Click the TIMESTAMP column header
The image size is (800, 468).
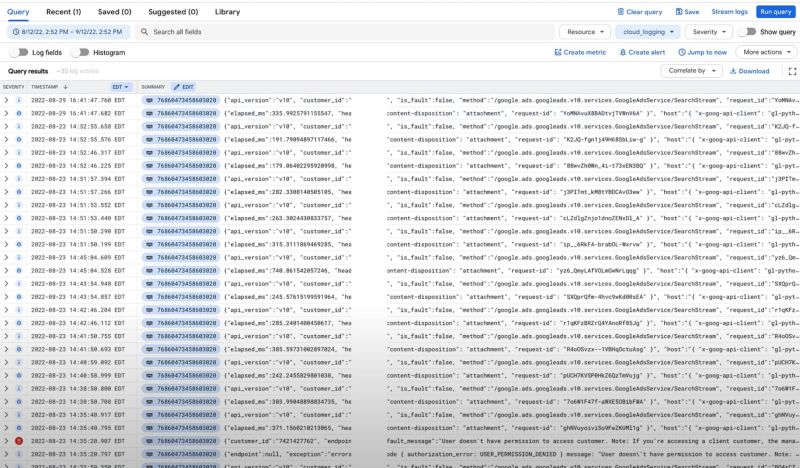point(44,87)
